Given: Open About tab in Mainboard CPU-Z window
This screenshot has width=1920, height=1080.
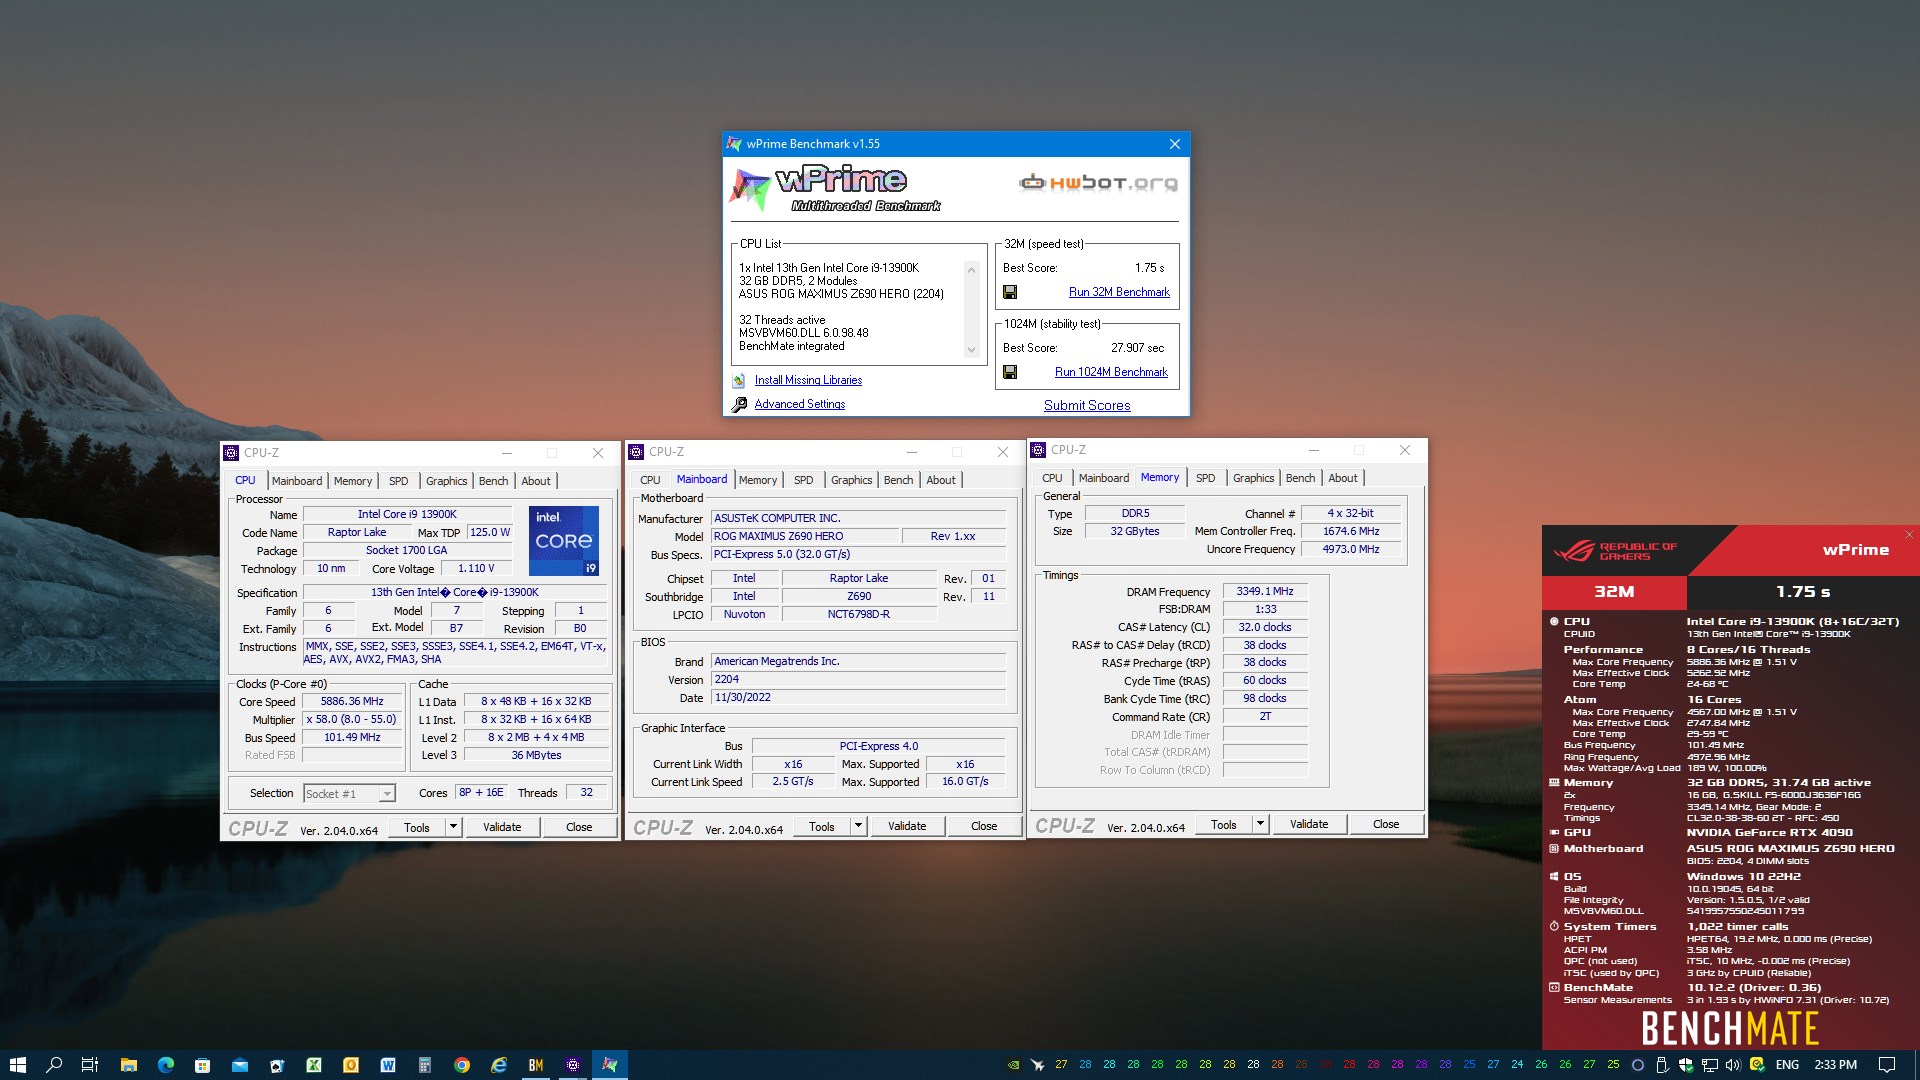Looking at the screenshot, I should coord(940,480).
